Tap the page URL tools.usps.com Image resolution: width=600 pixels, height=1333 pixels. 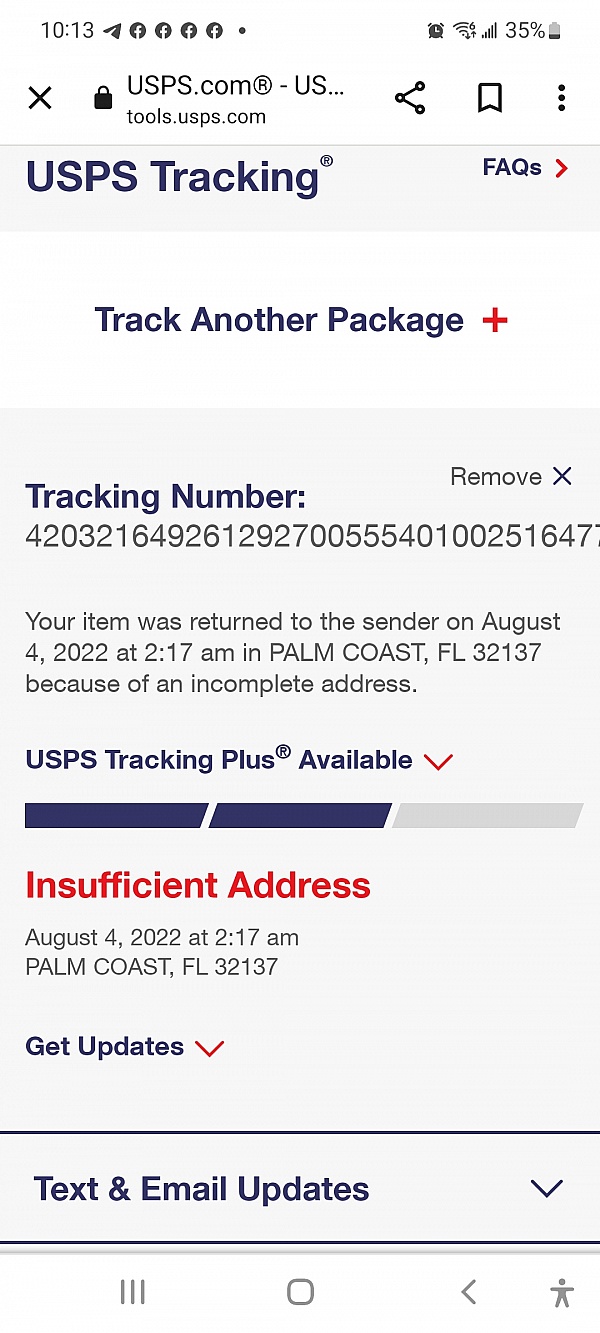pos(196,117)
